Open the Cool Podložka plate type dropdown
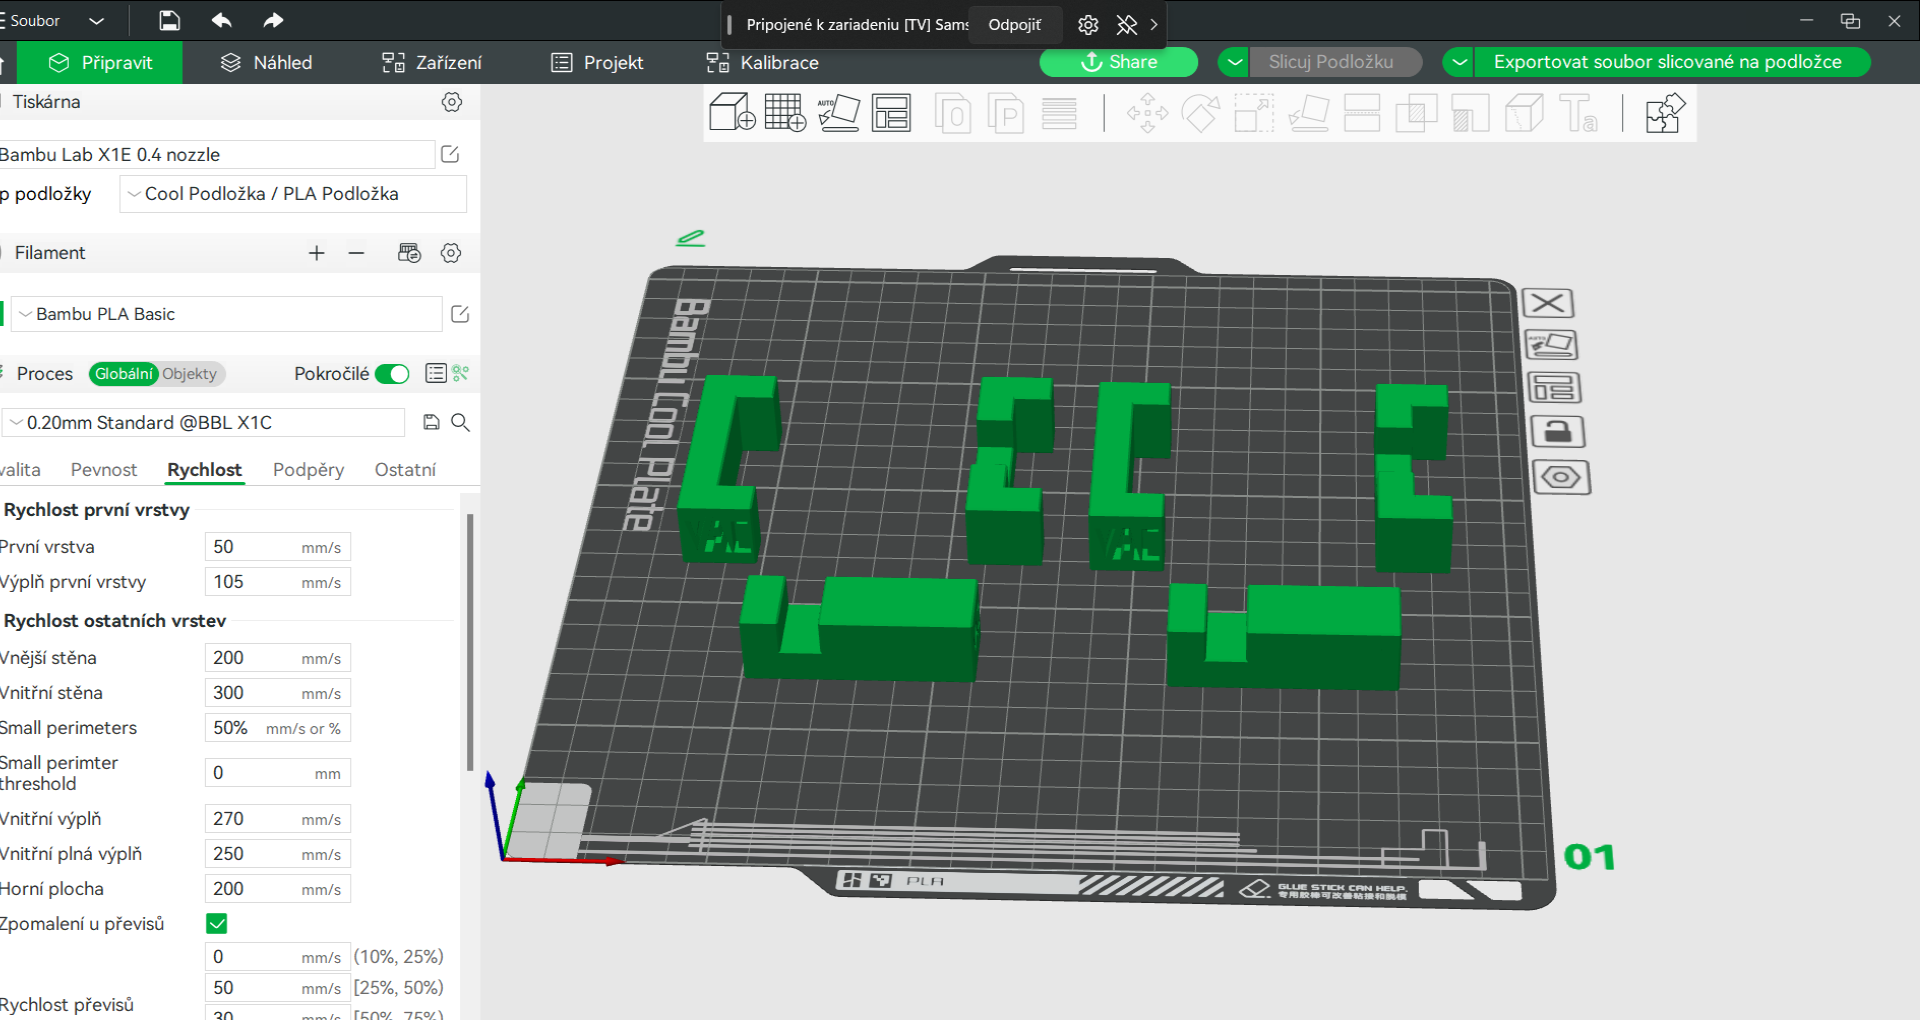The height and width of the screenshot is (1020, 1920). (x=293, y=194)
